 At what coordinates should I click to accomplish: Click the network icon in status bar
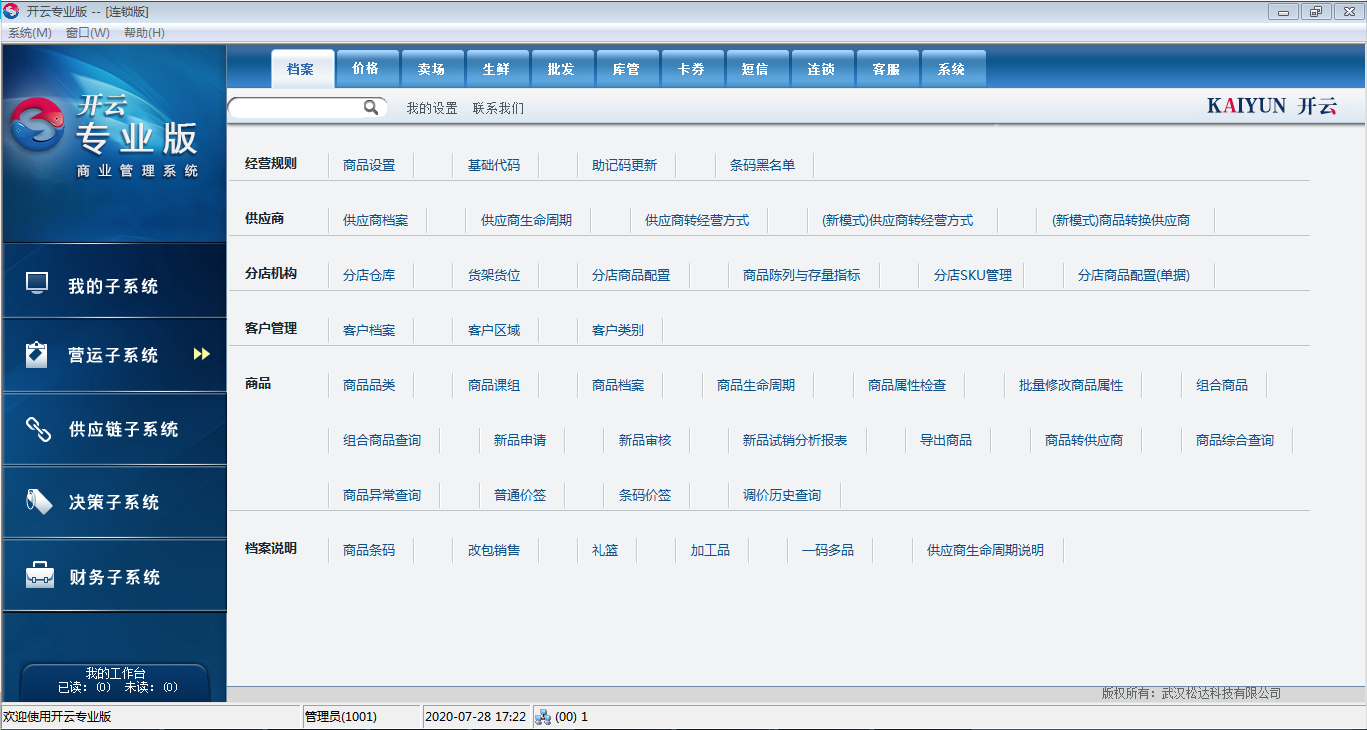coord(543,716)
